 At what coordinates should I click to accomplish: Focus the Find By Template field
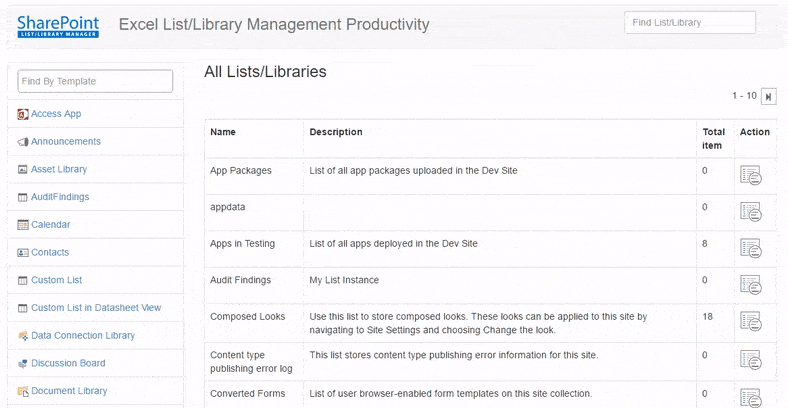pos(95,81)
